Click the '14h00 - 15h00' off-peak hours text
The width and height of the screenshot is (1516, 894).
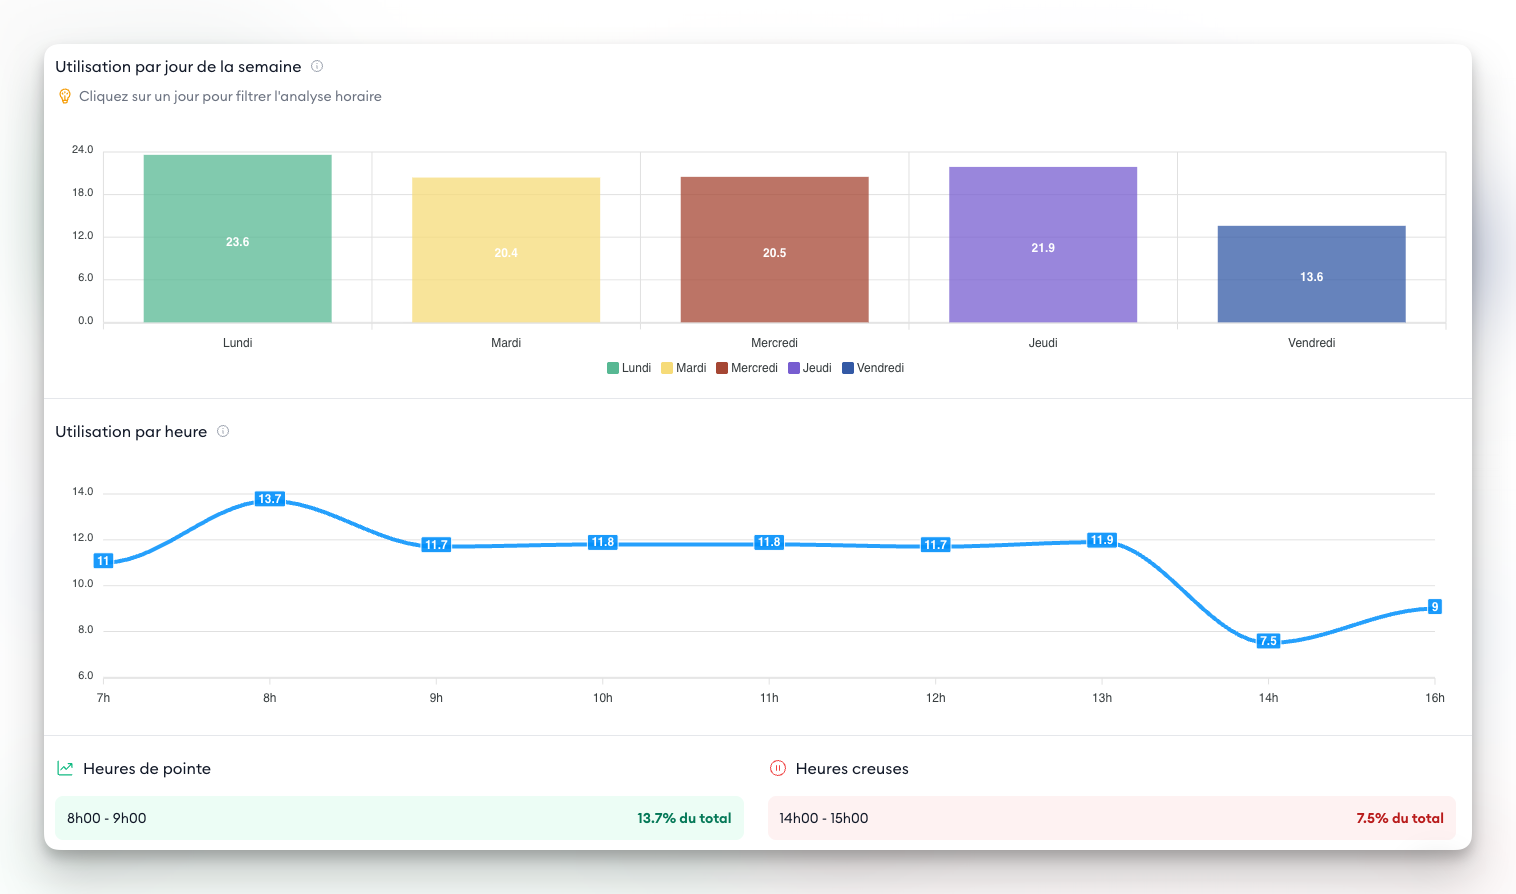[824, 818]
